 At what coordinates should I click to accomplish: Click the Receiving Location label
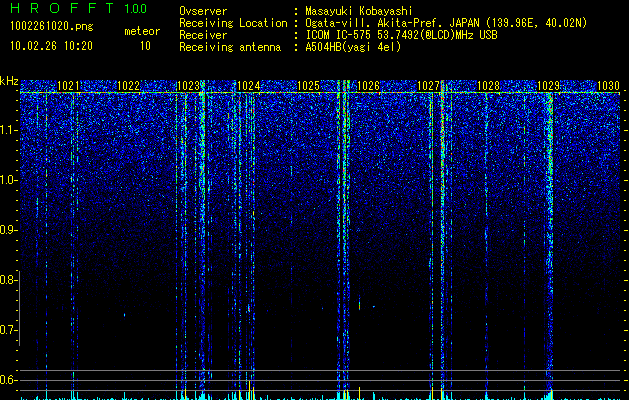click(x=233, y=23)
